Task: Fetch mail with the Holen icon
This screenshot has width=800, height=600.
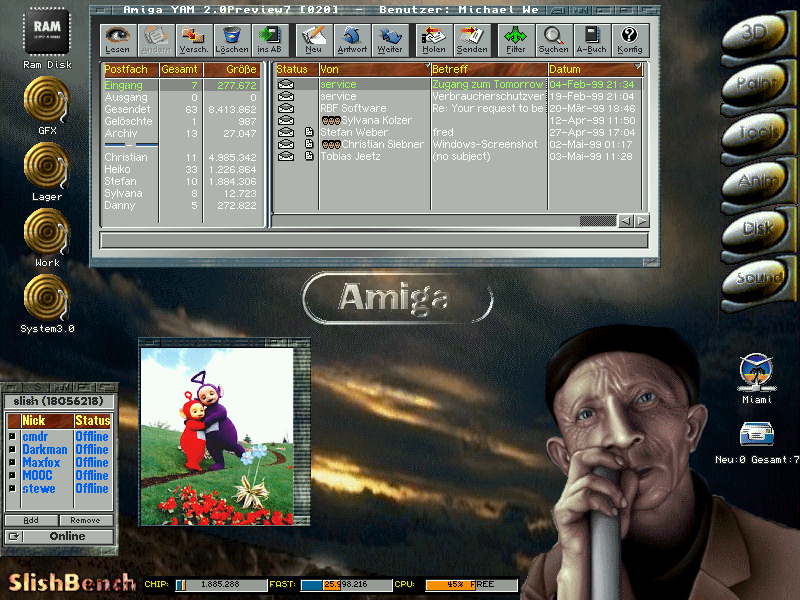Action: point(433,39)
